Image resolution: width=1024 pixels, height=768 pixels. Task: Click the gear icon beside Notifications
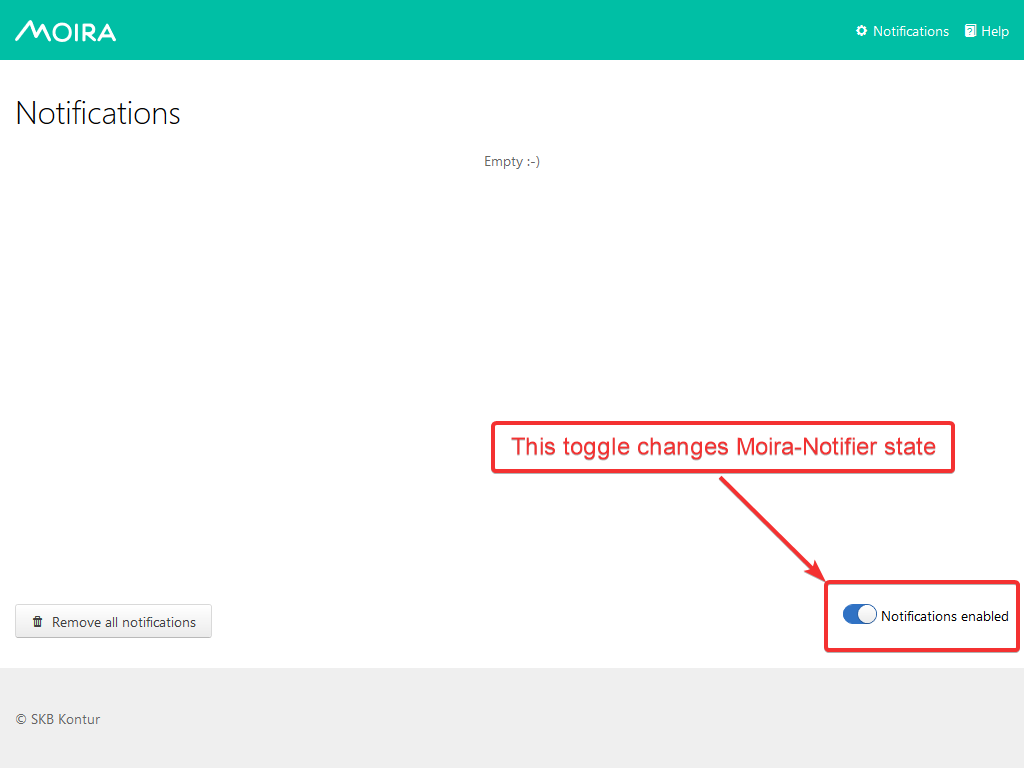862,31
